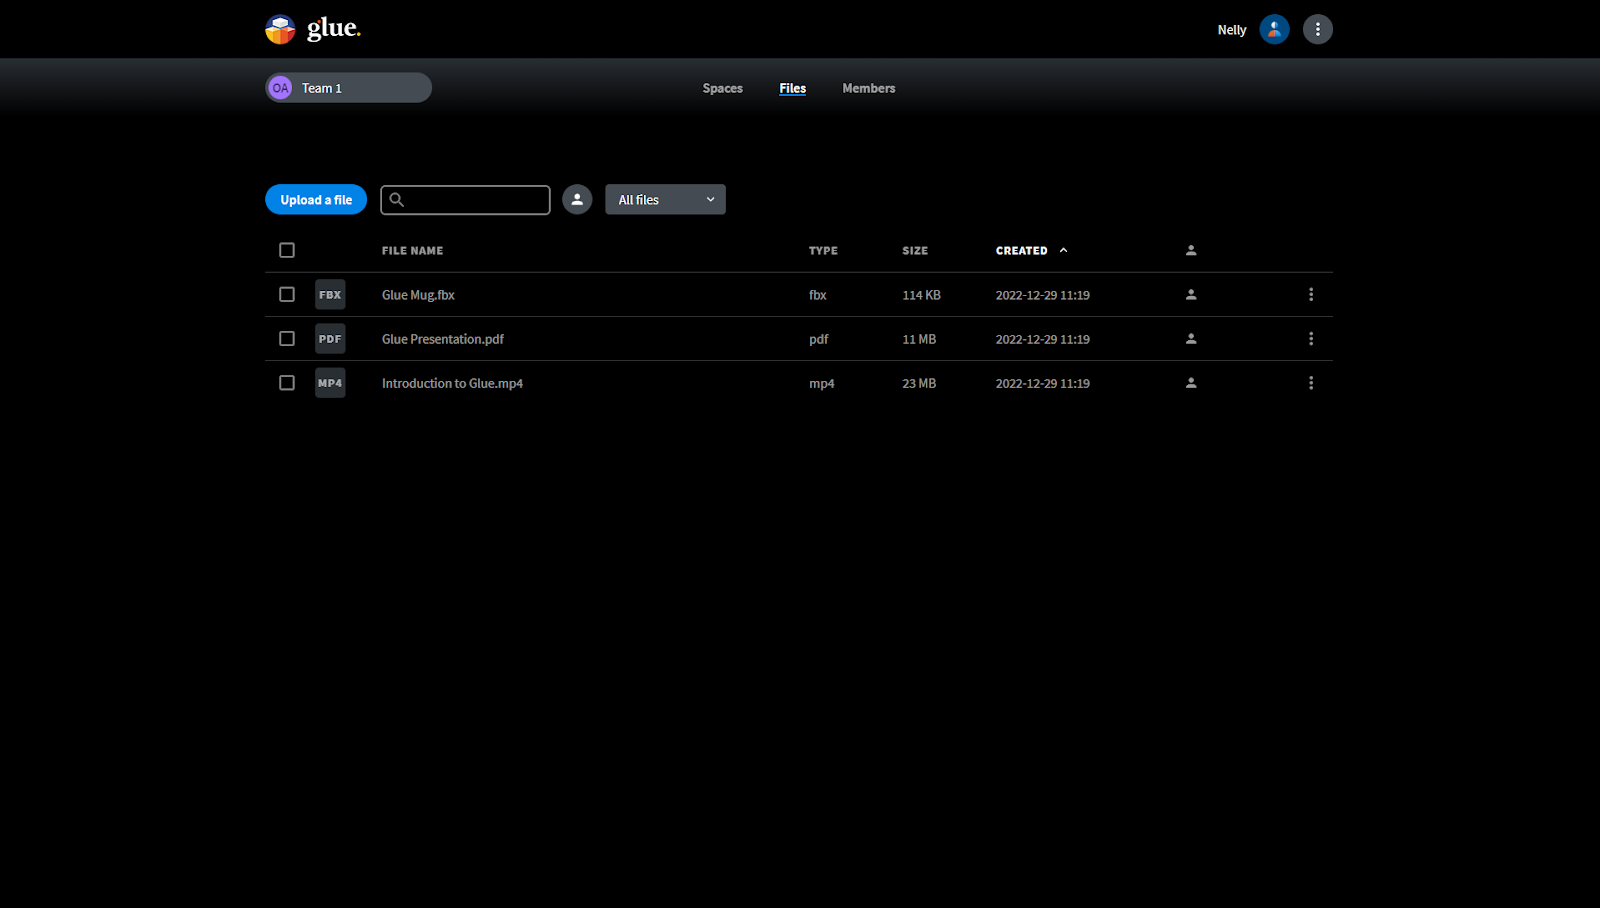This screenshot has height=908, width=1600.
Task: Click the created date of Introduction to Glue.mp4
Action: tap(1043, 383)
